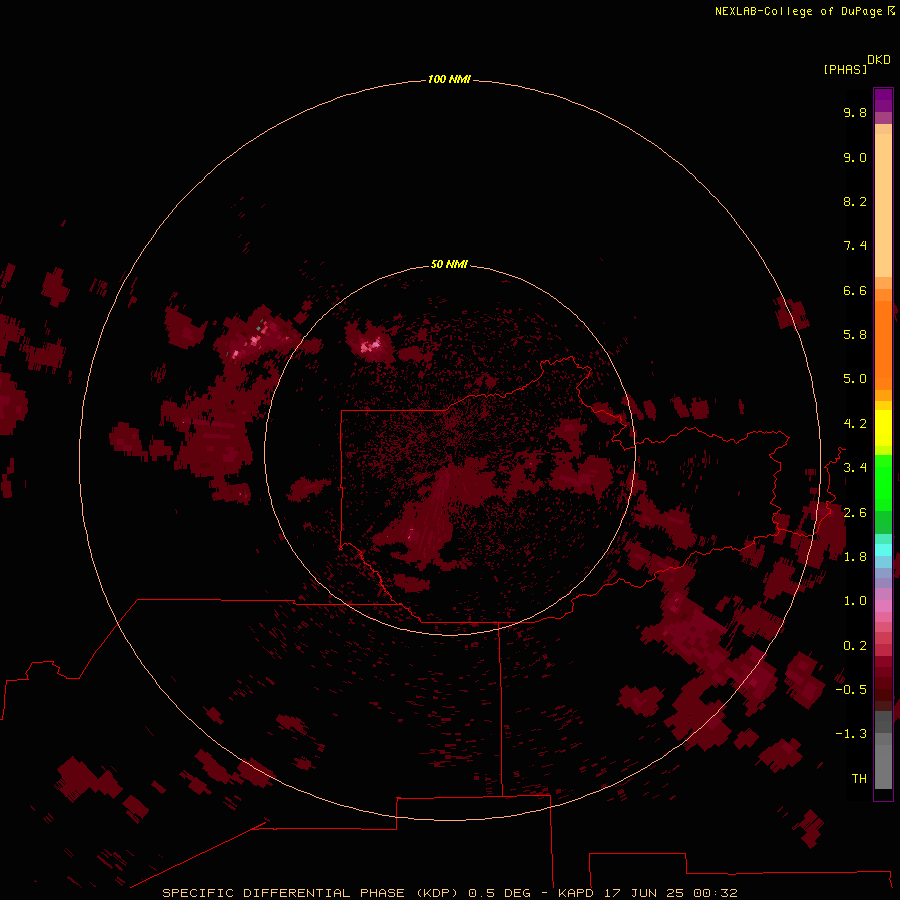
Task: Click the 6.6 value on the color scale
Action: click(855, 290)
